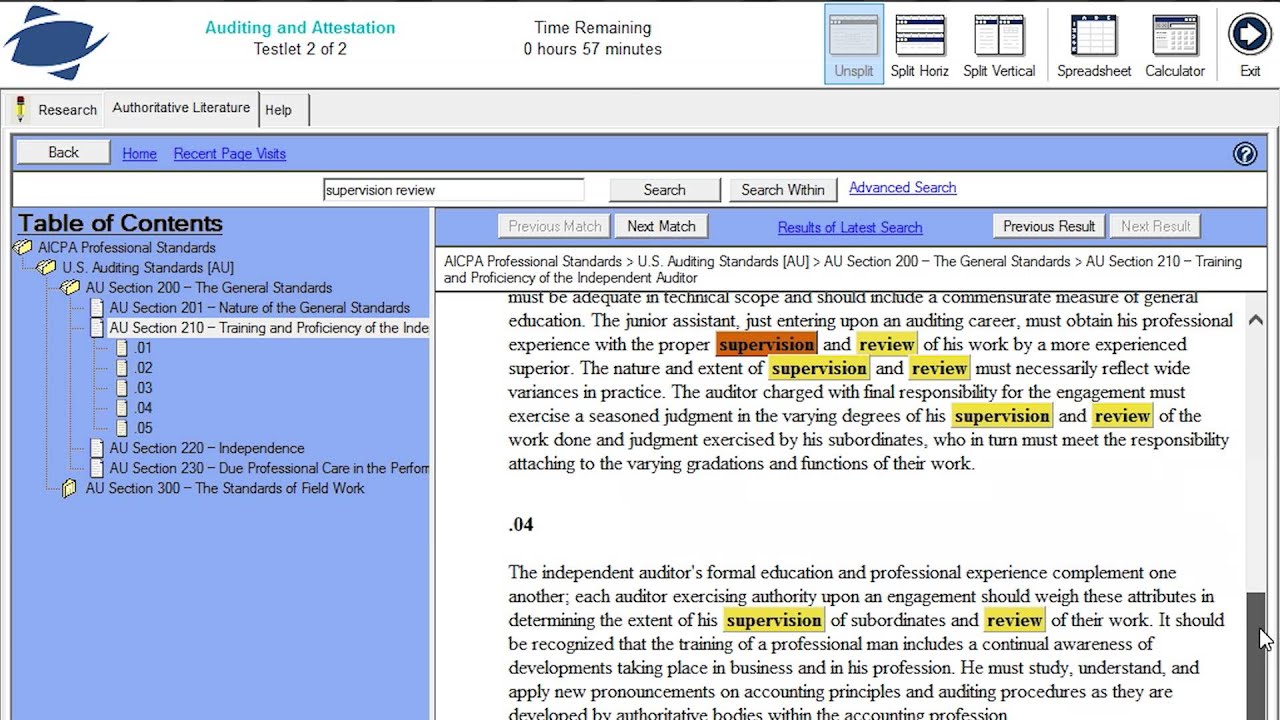Open the Results of Latest Search link

[850, 227]
